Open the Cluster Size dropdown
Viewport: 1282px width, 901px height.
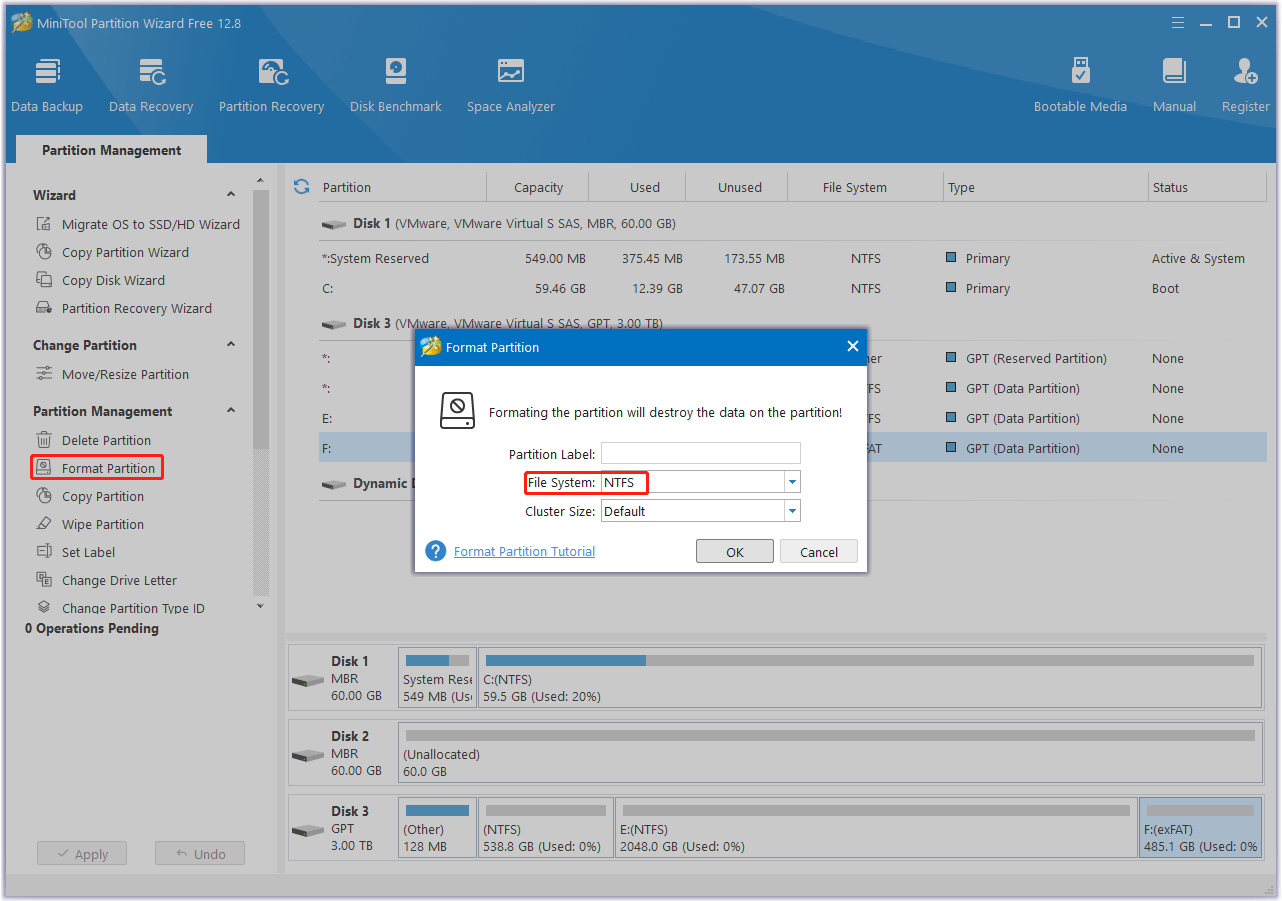coord(792,511)
